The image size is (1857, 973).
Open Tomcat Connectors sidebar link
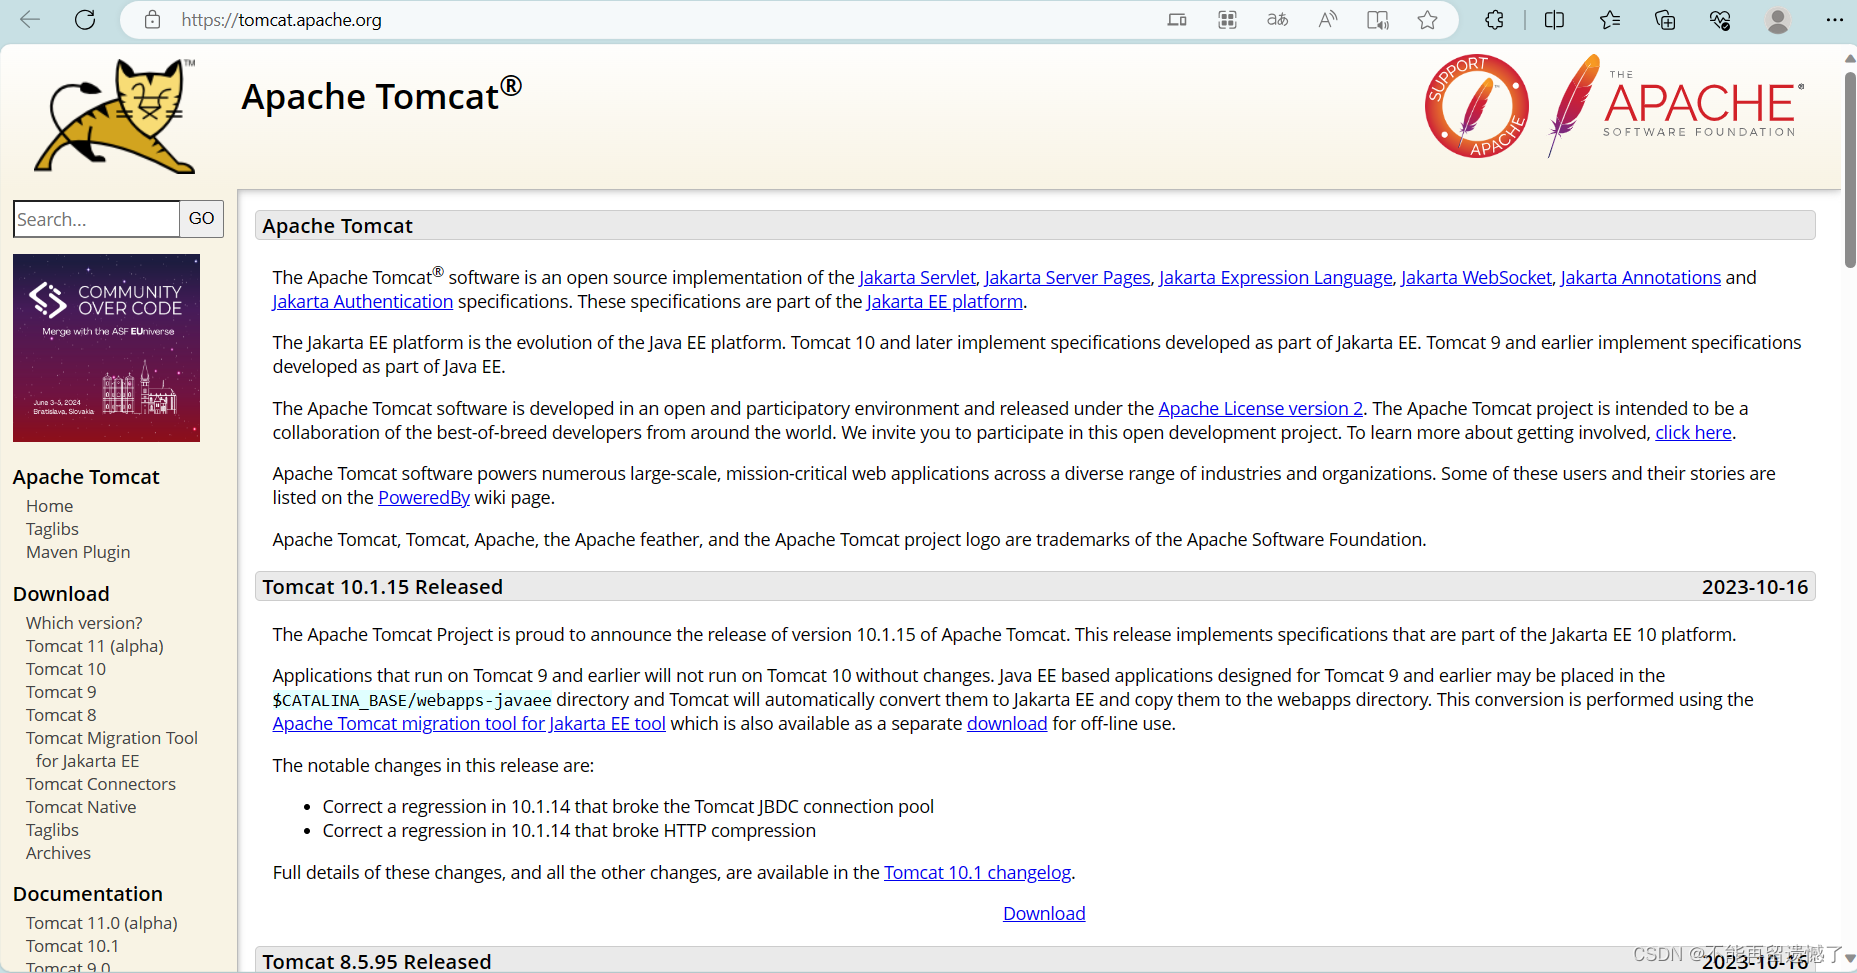point(101,784)
